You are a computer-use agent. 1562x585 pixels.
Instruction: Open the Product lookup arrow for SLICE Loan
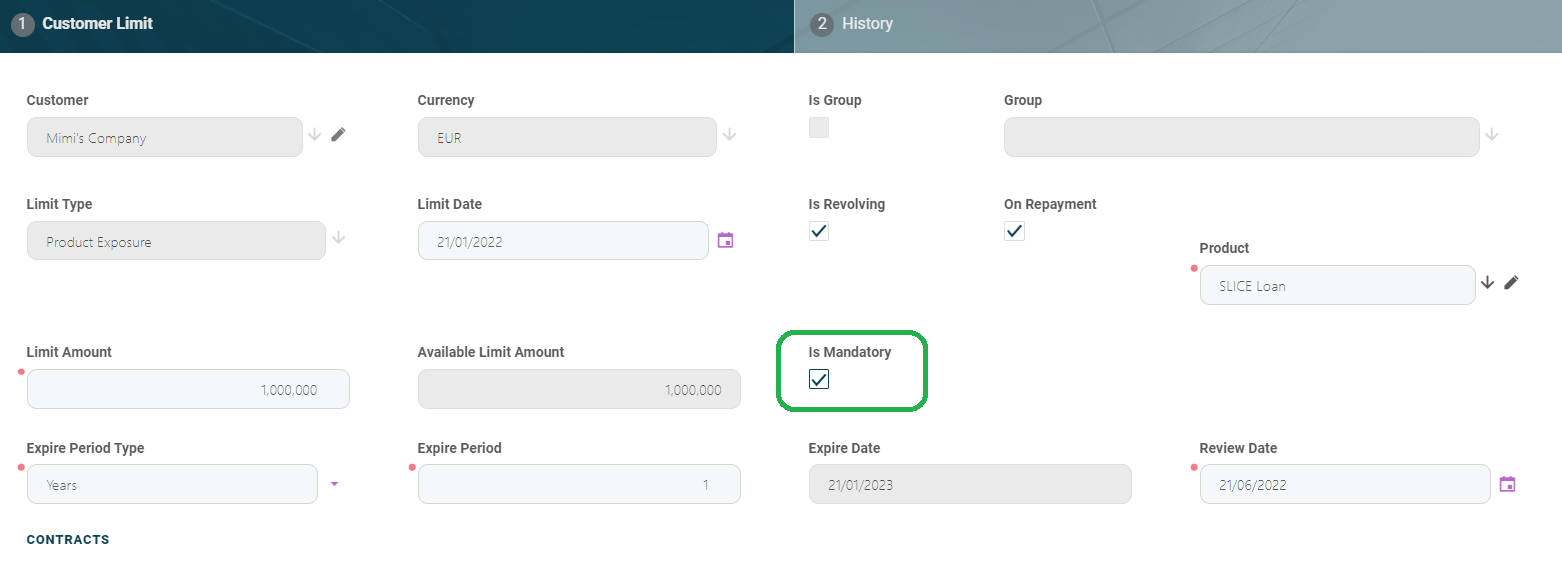pyautogui.click(x=1487, y=282)
